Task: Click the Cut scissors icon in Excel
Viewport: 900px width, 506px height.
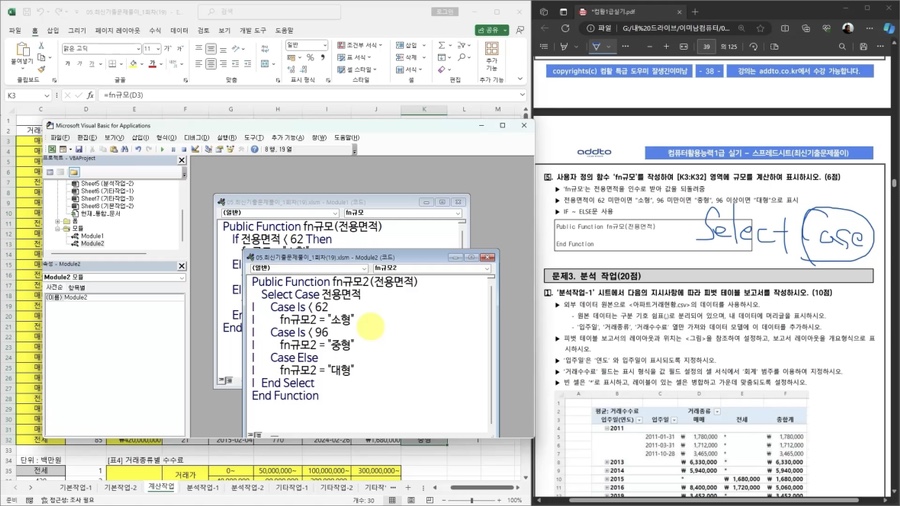Action: point(41,45)
